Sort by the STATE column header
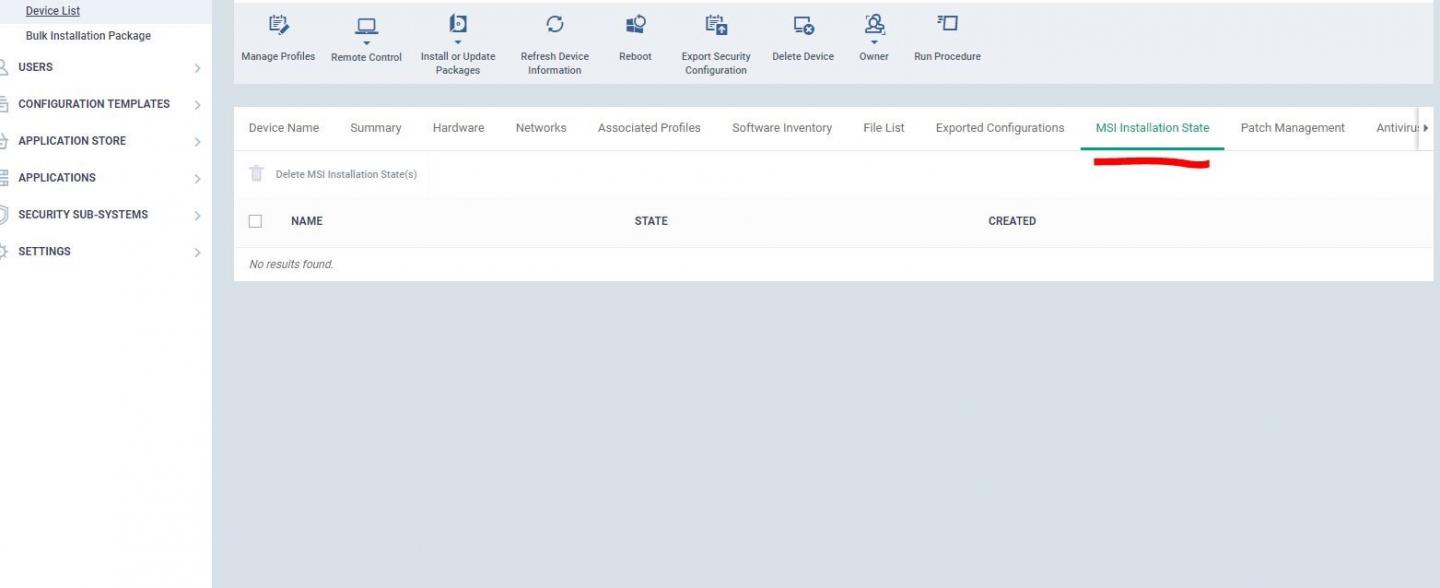Viewport: 1440px width, 588px height. click(x=651, y=221)
